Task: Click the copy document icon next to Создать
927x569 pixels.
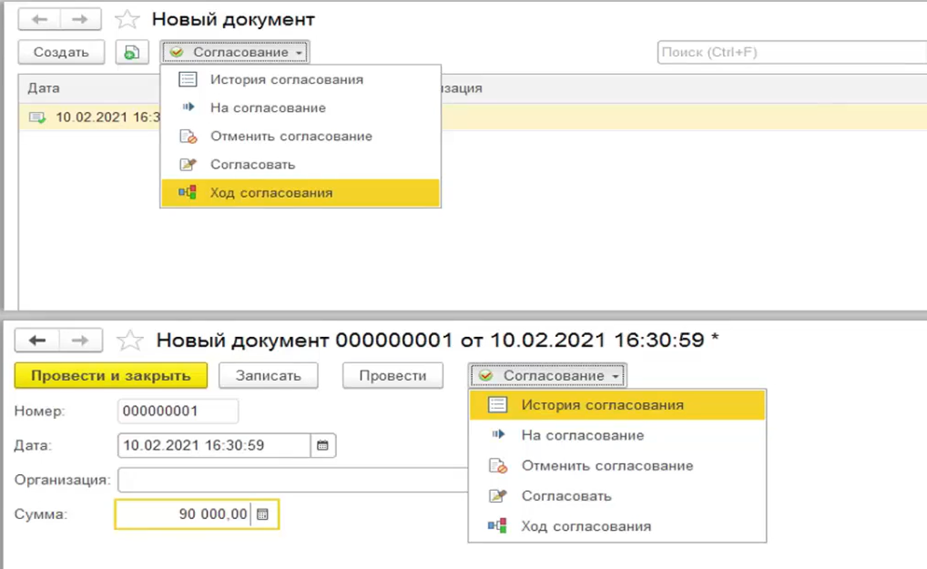Action: click(132, 52)
